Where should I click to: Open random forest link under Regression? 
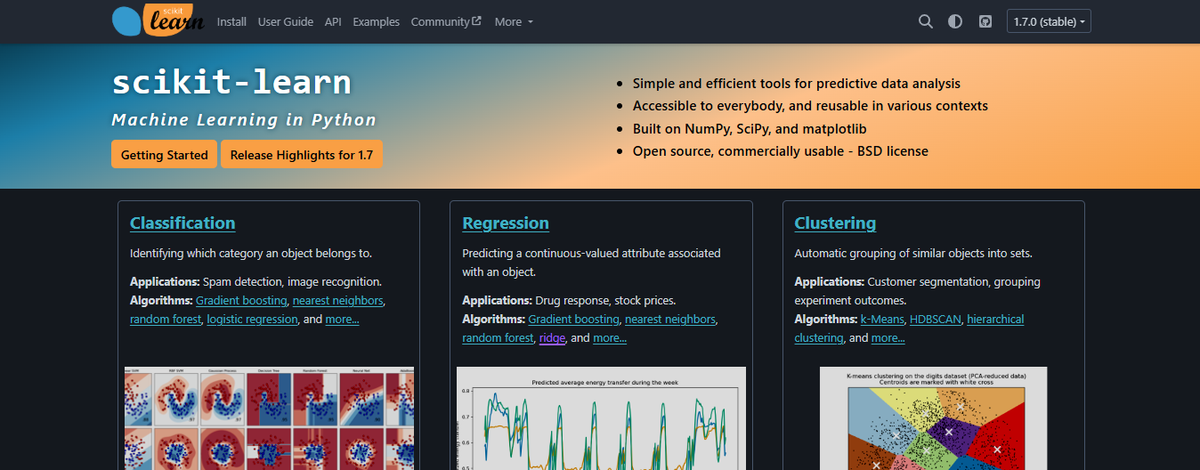tap(497, 338)
